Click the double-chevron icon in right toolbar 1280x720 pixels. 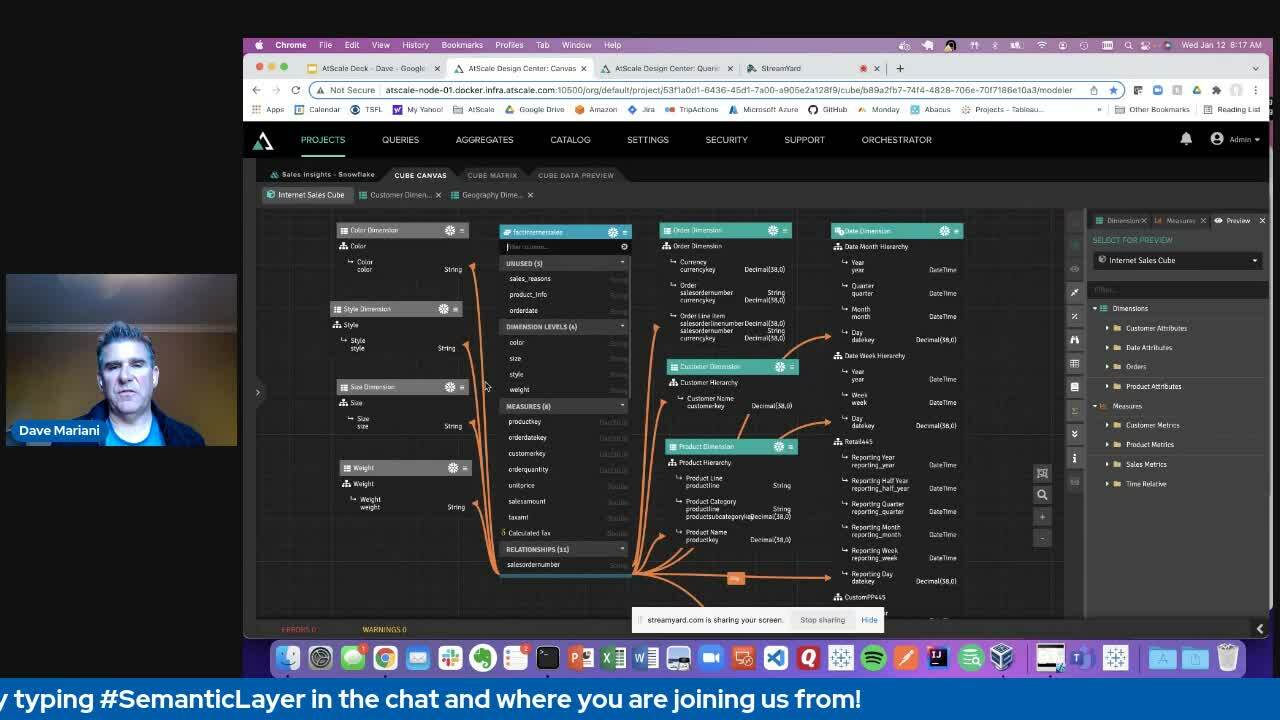tap(1075, 433)
